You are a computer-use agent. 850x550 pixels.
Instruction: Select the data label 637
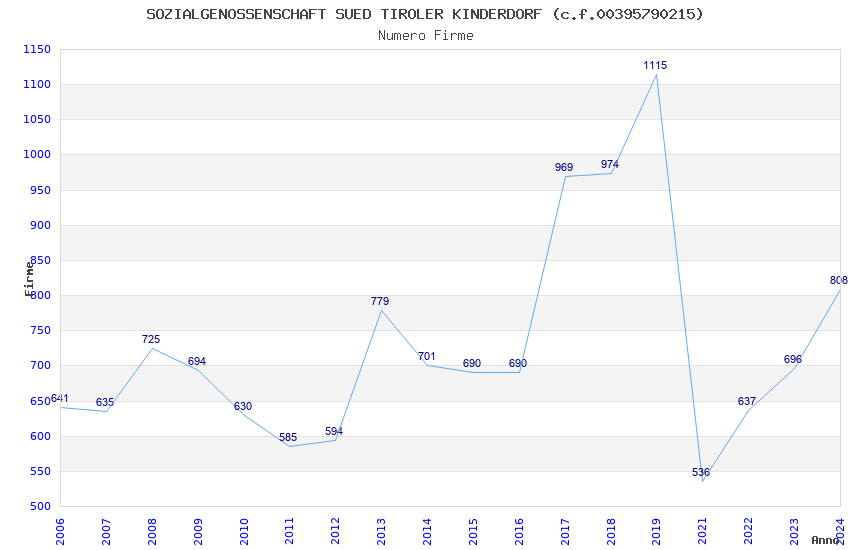(x=747, y=402)
